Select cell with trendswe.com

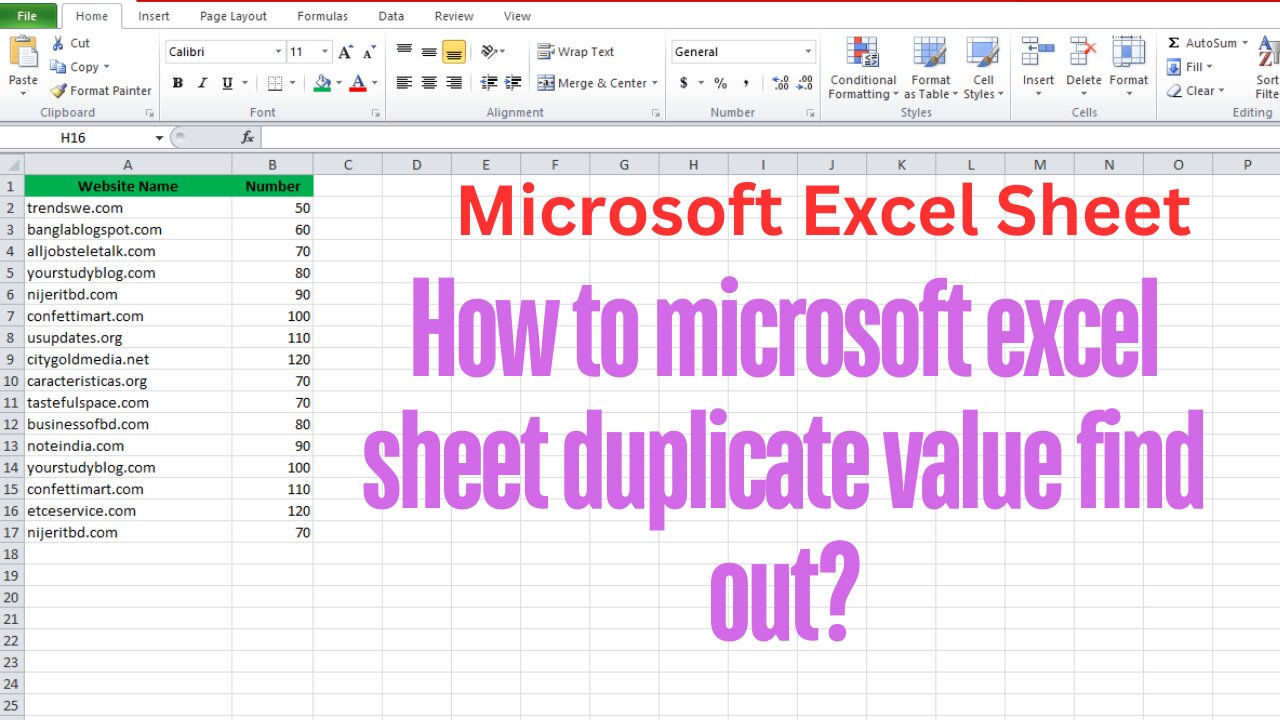pyautogui.click(x=128, y=208)
